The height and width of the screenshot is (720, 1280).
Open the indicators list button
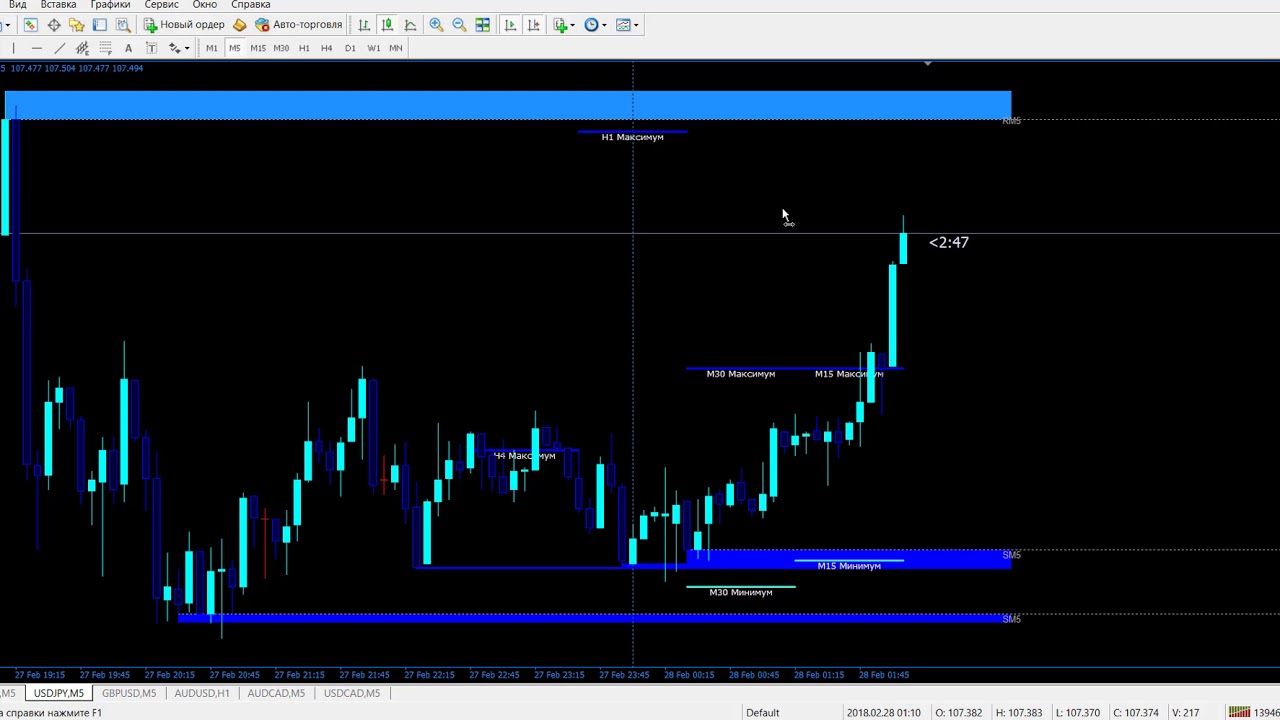tap(560, 25)
